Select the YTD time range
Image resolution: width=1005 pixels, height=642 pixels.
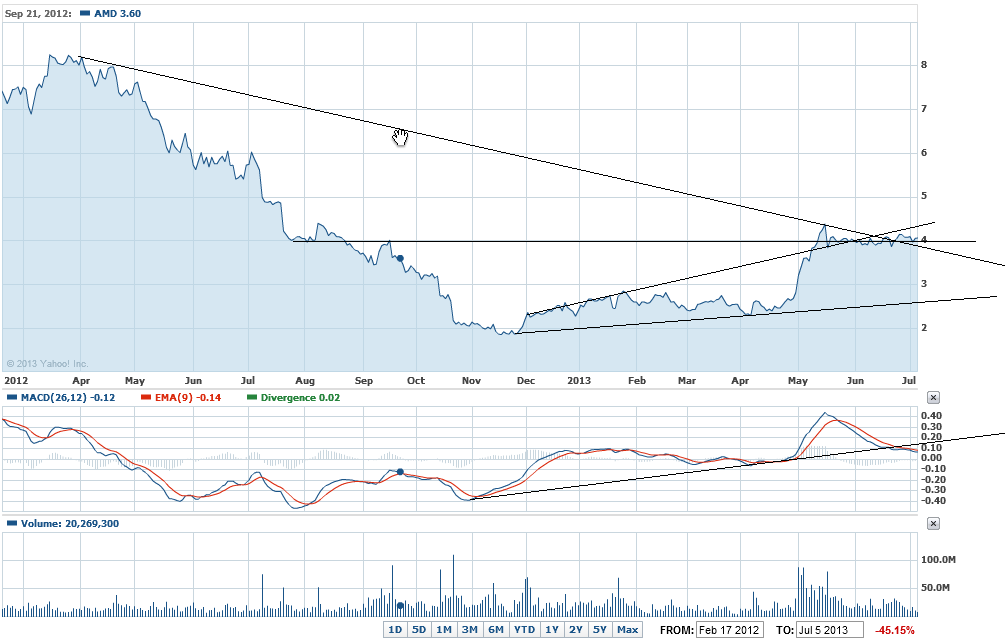[525, 630]
